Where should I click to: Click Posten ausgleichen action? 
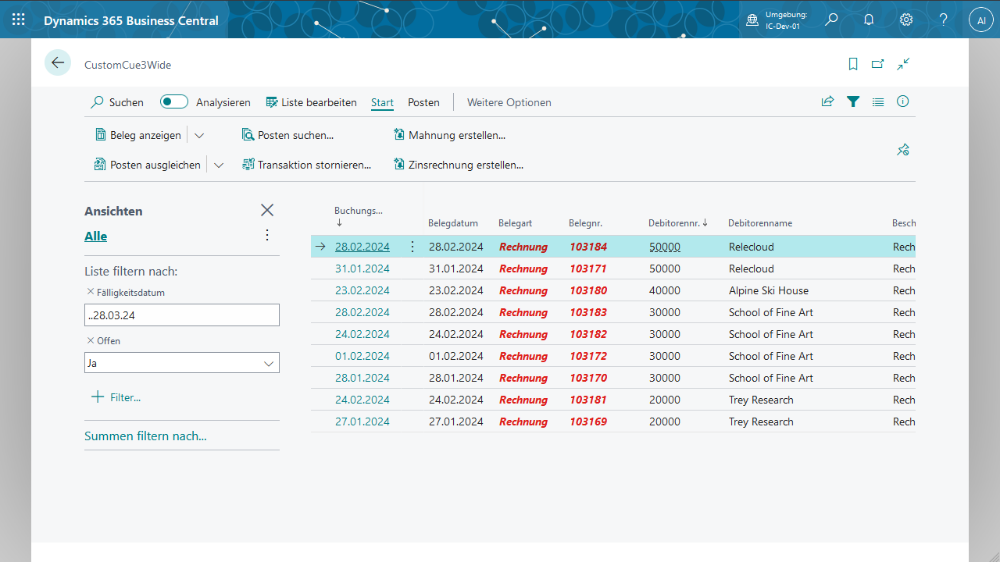click(x=148, y=165)
